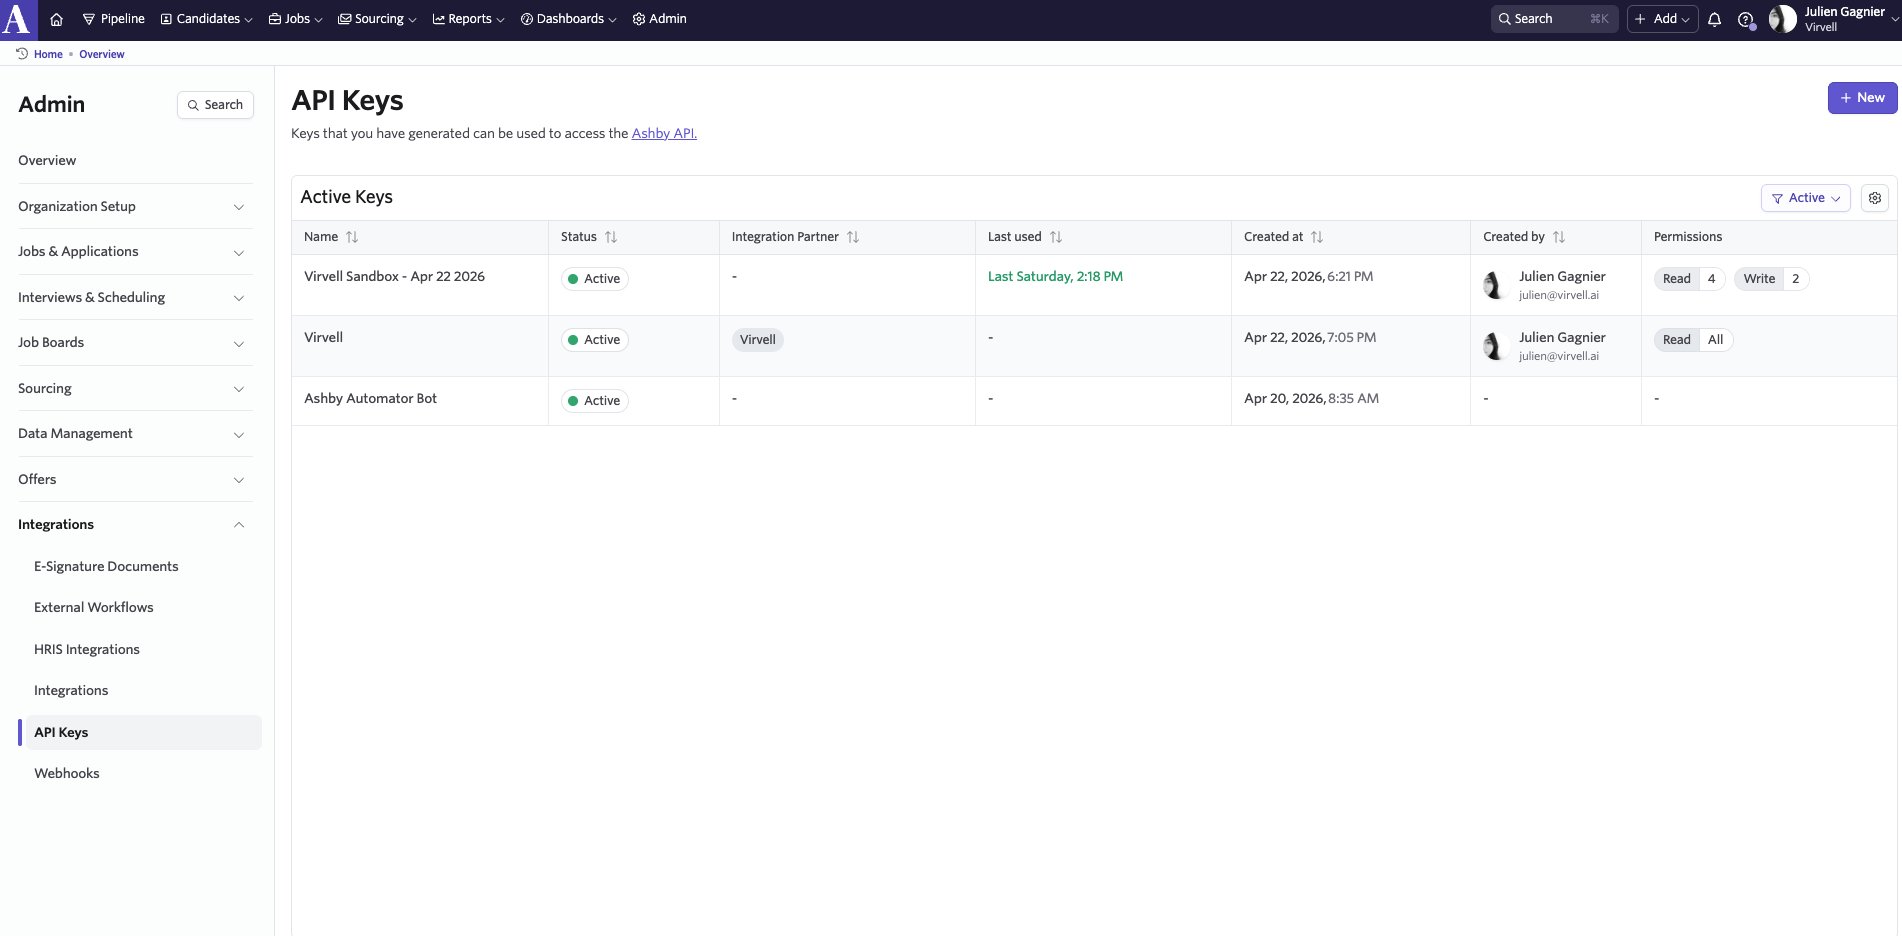Screen dimensions: 1902x936
Task: Expand Data Management section
Action: (135, 434)
